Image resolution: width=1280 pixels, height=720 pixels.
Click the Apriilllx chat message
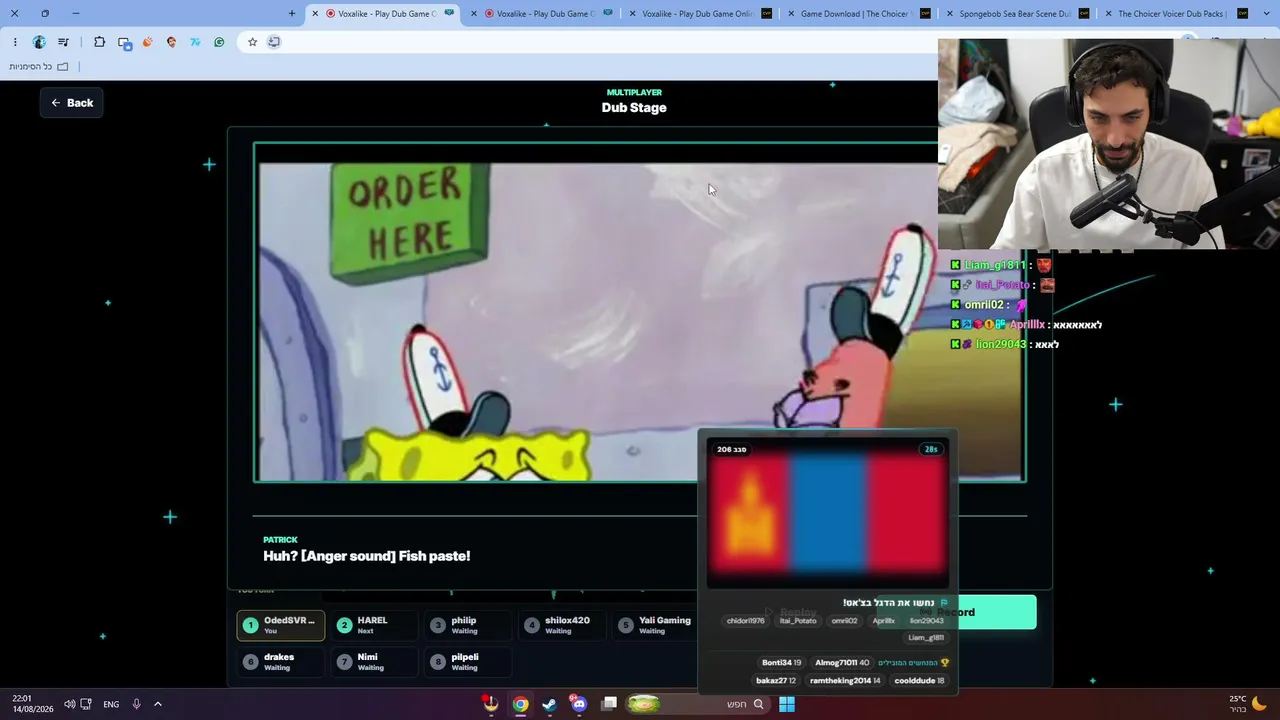tap(1026, 325)
